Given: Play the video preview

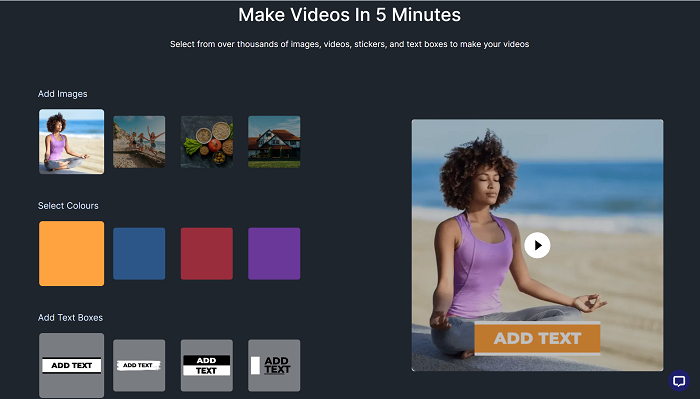Looking at the screenshot, I should pos(537,245).
